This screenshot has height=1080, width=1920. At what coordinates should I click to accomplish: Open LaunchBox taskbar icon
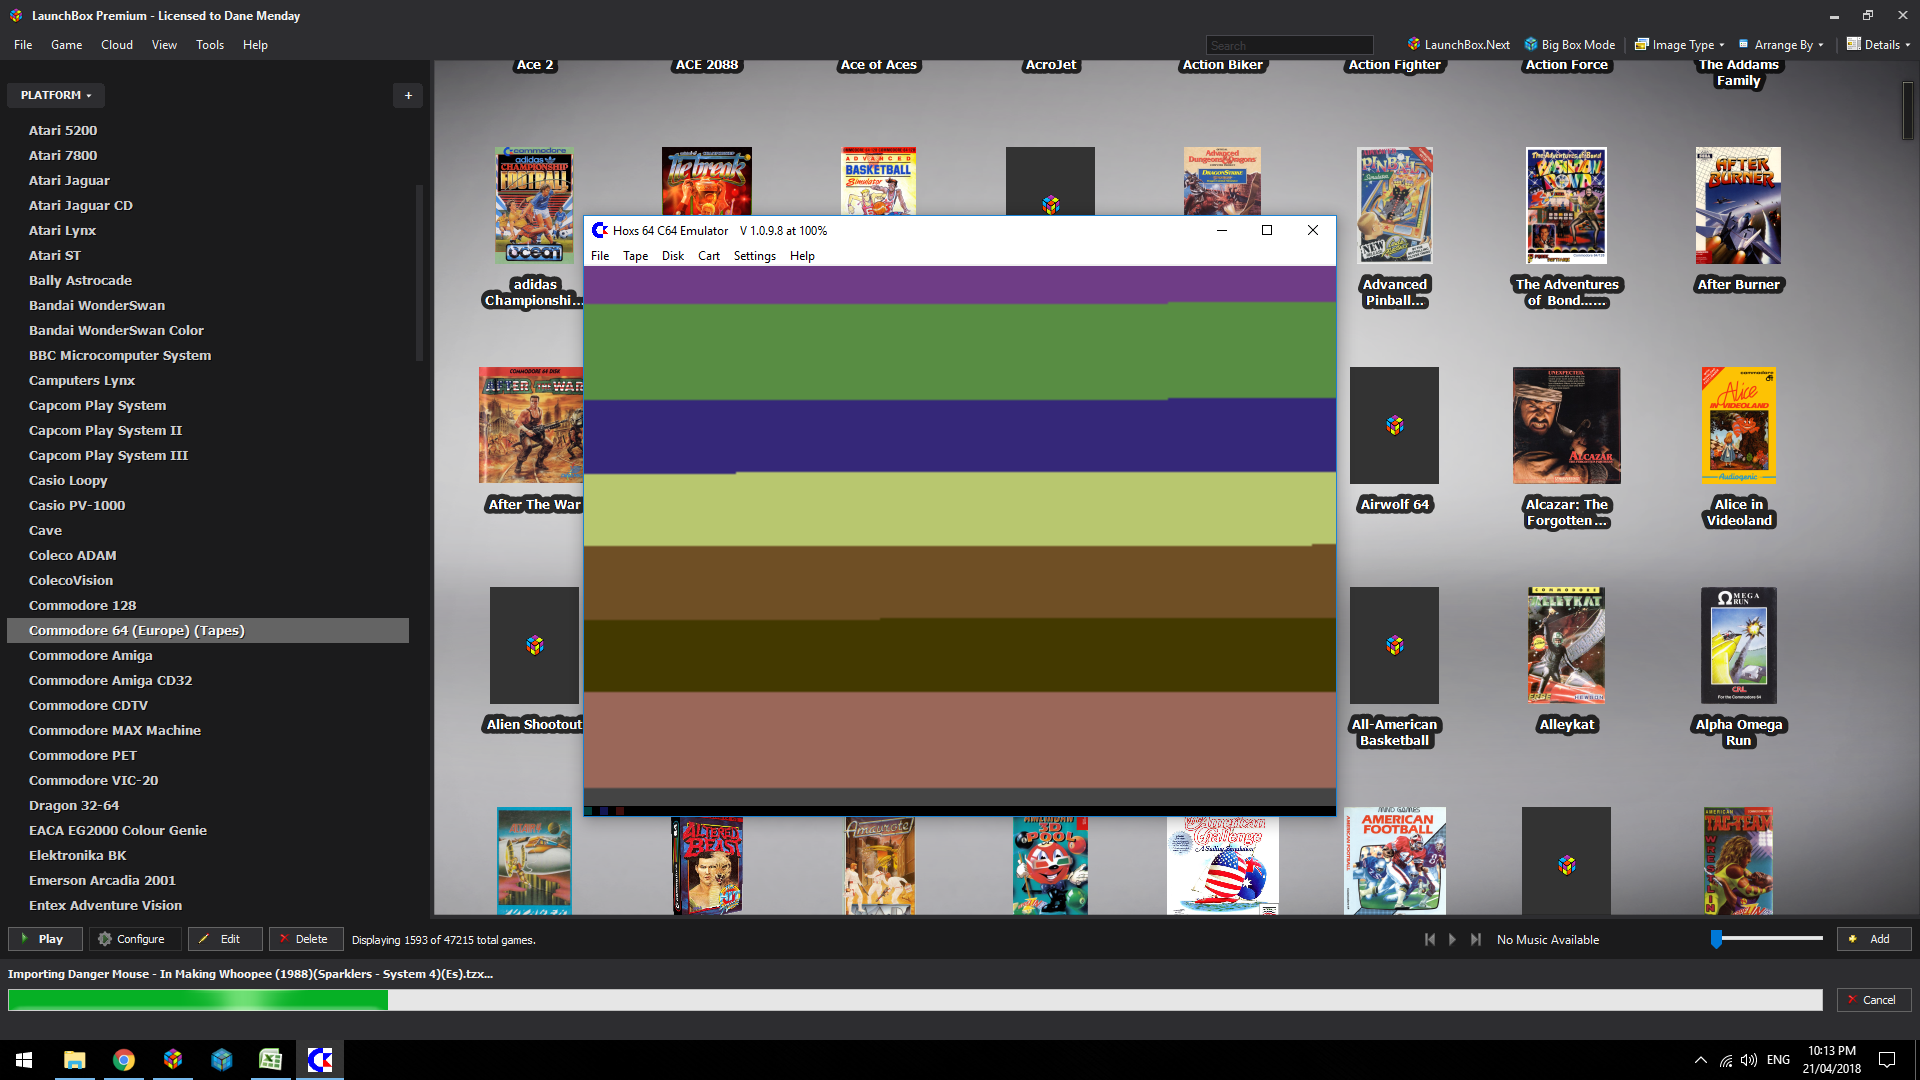tap(172, 1060)
